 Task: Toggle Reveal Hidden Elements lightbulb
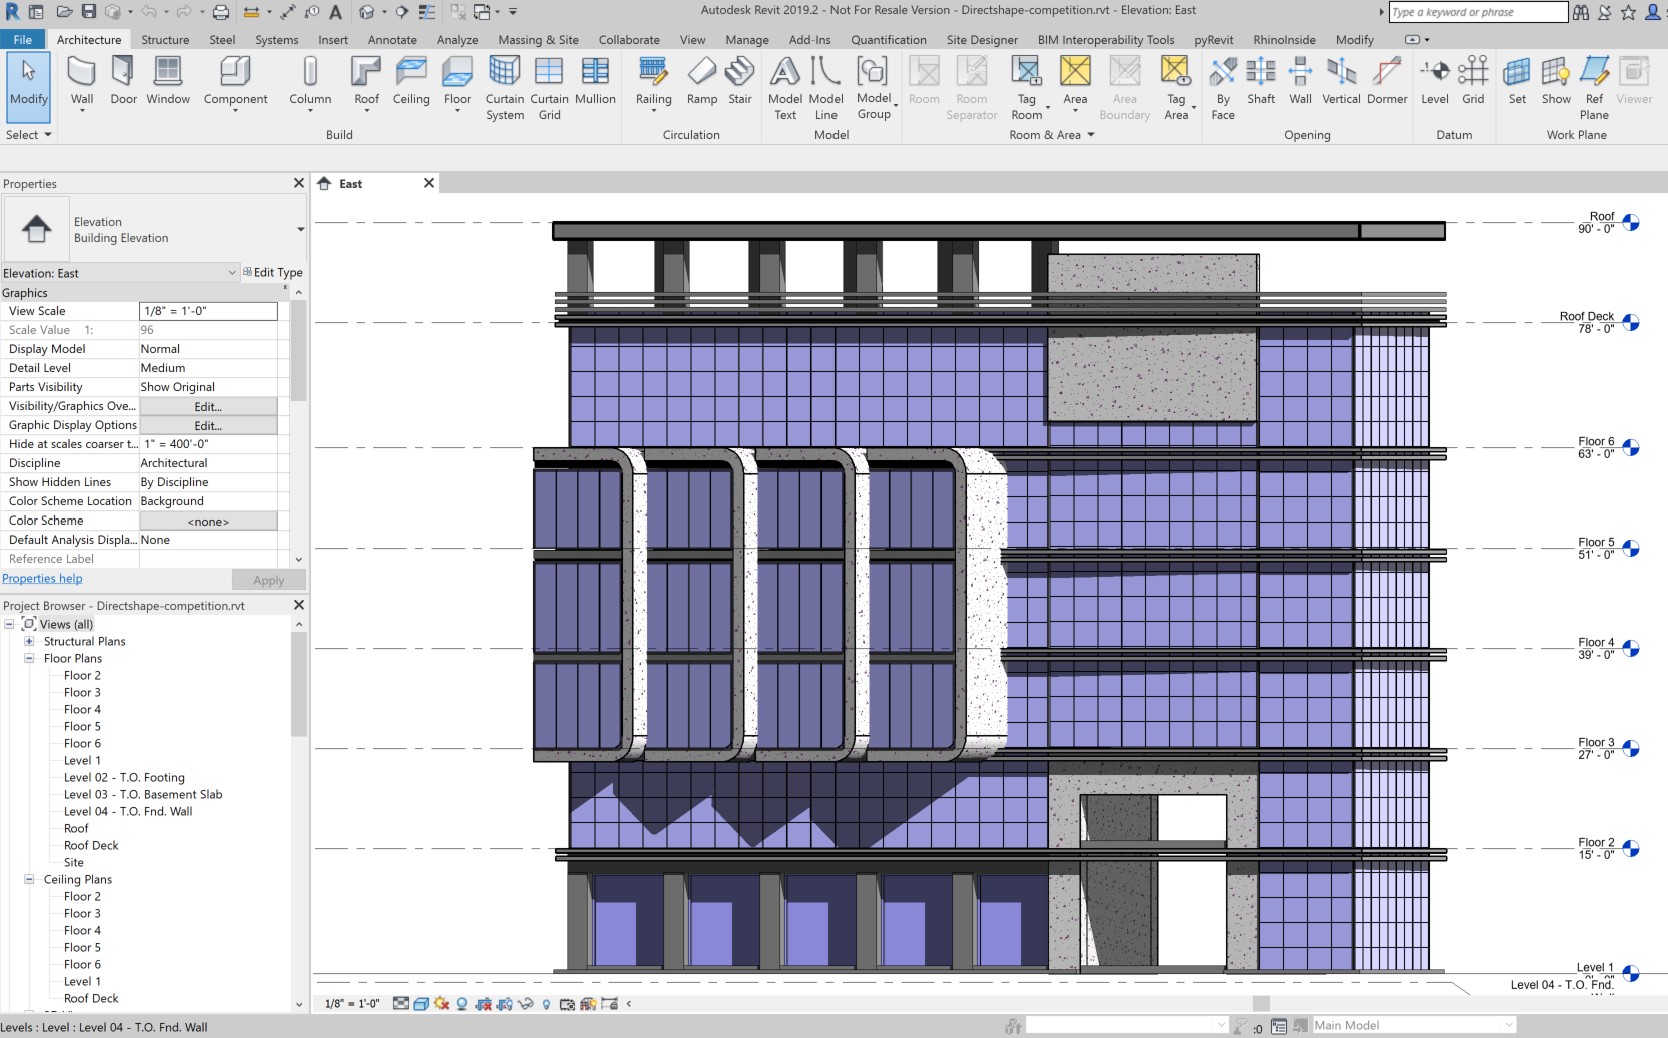tap(546, 1004)
